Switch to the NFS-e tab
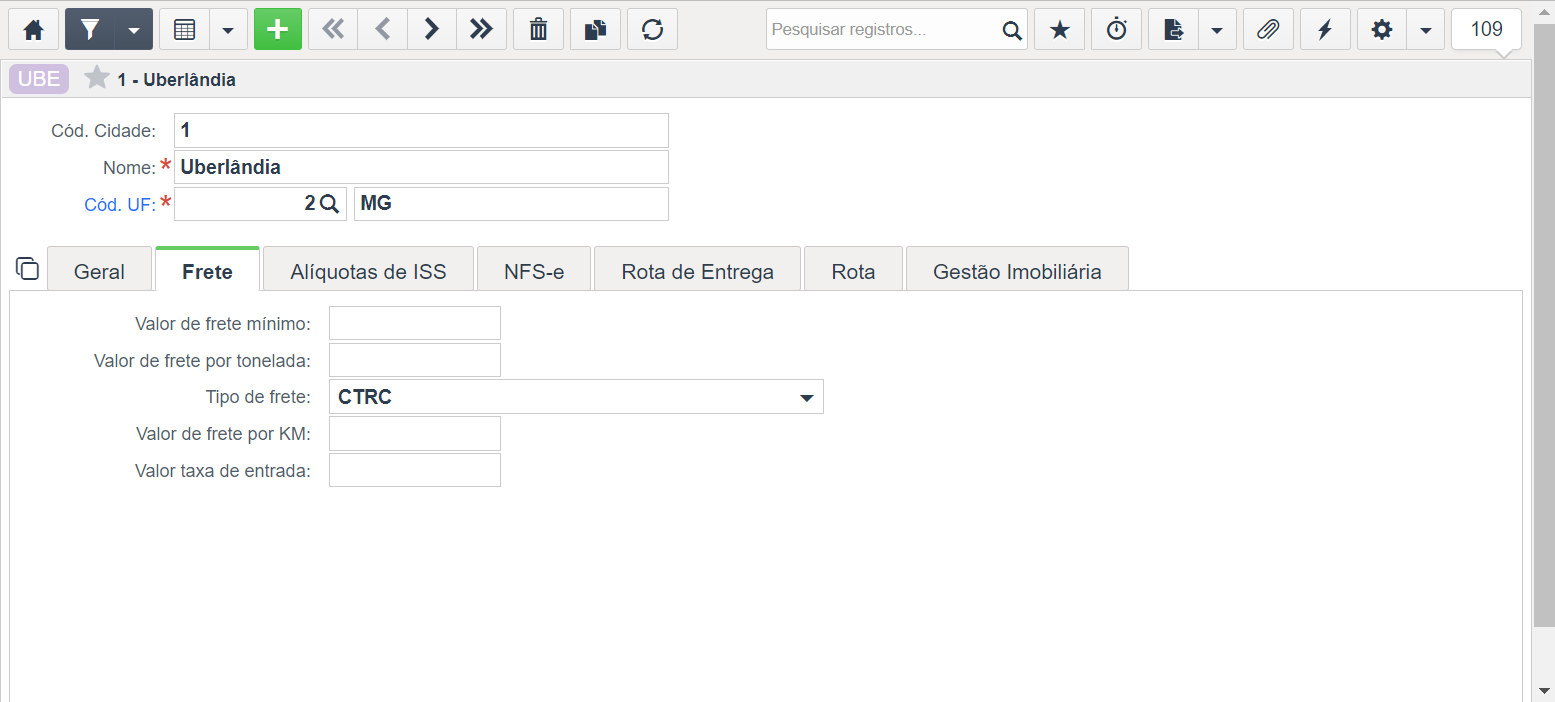 534,271
